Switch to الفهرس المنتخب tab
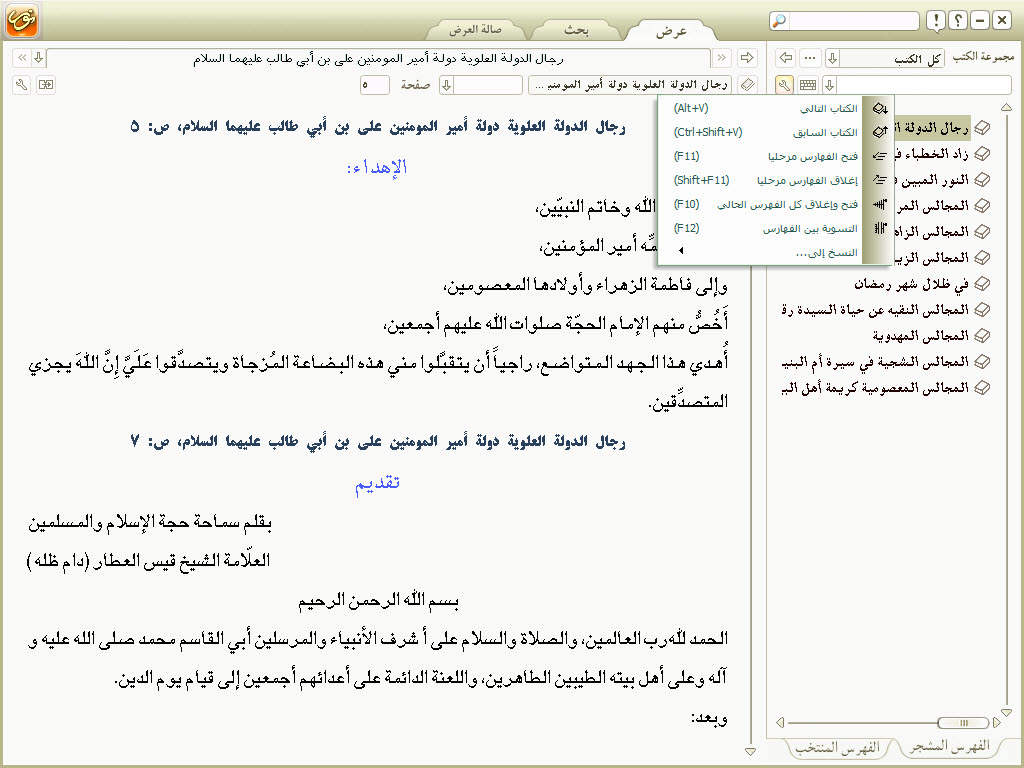 [840, 747]
